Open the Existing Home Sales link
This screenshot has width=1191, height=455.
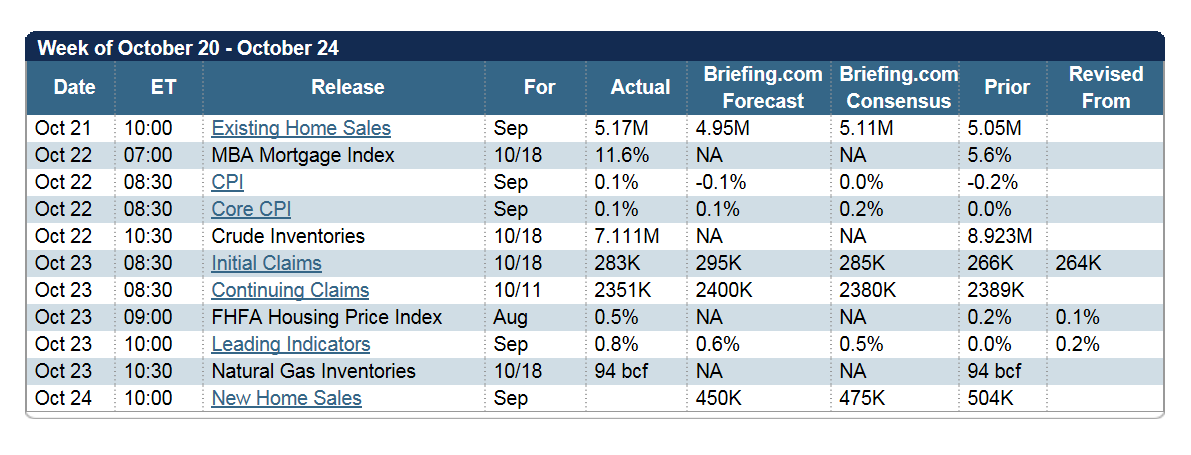pos(301,128)
